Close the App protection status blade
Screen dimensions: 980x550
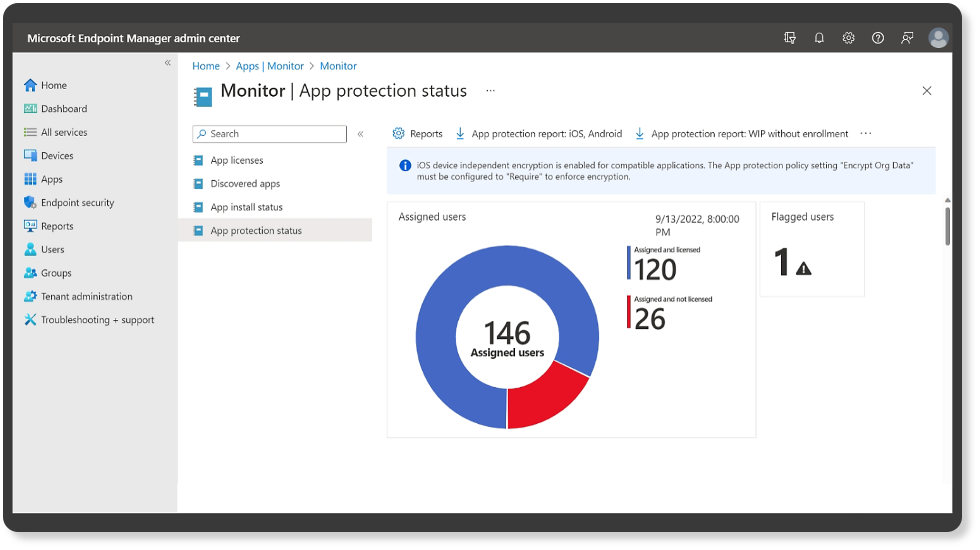[926, 91]
